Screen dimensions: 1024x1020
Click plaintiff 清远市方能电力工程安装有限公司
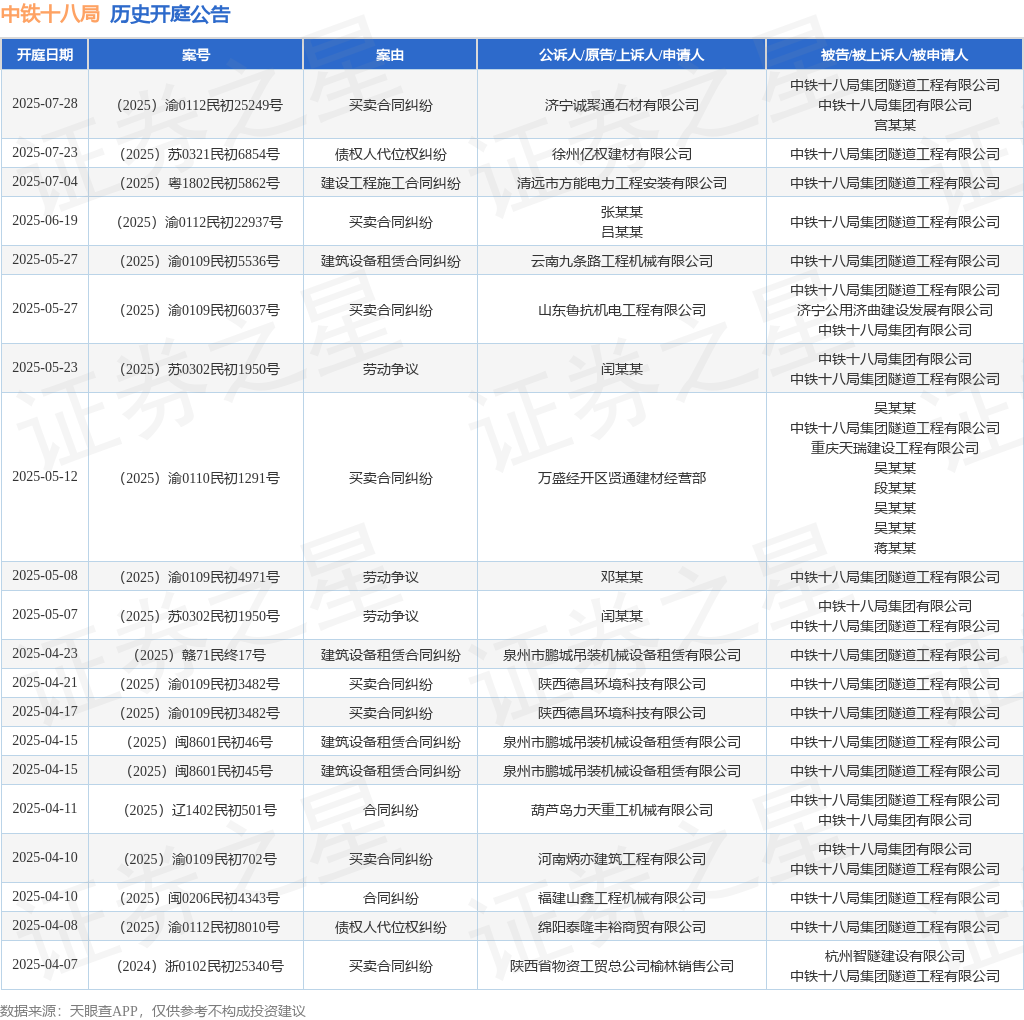point(621,183)
